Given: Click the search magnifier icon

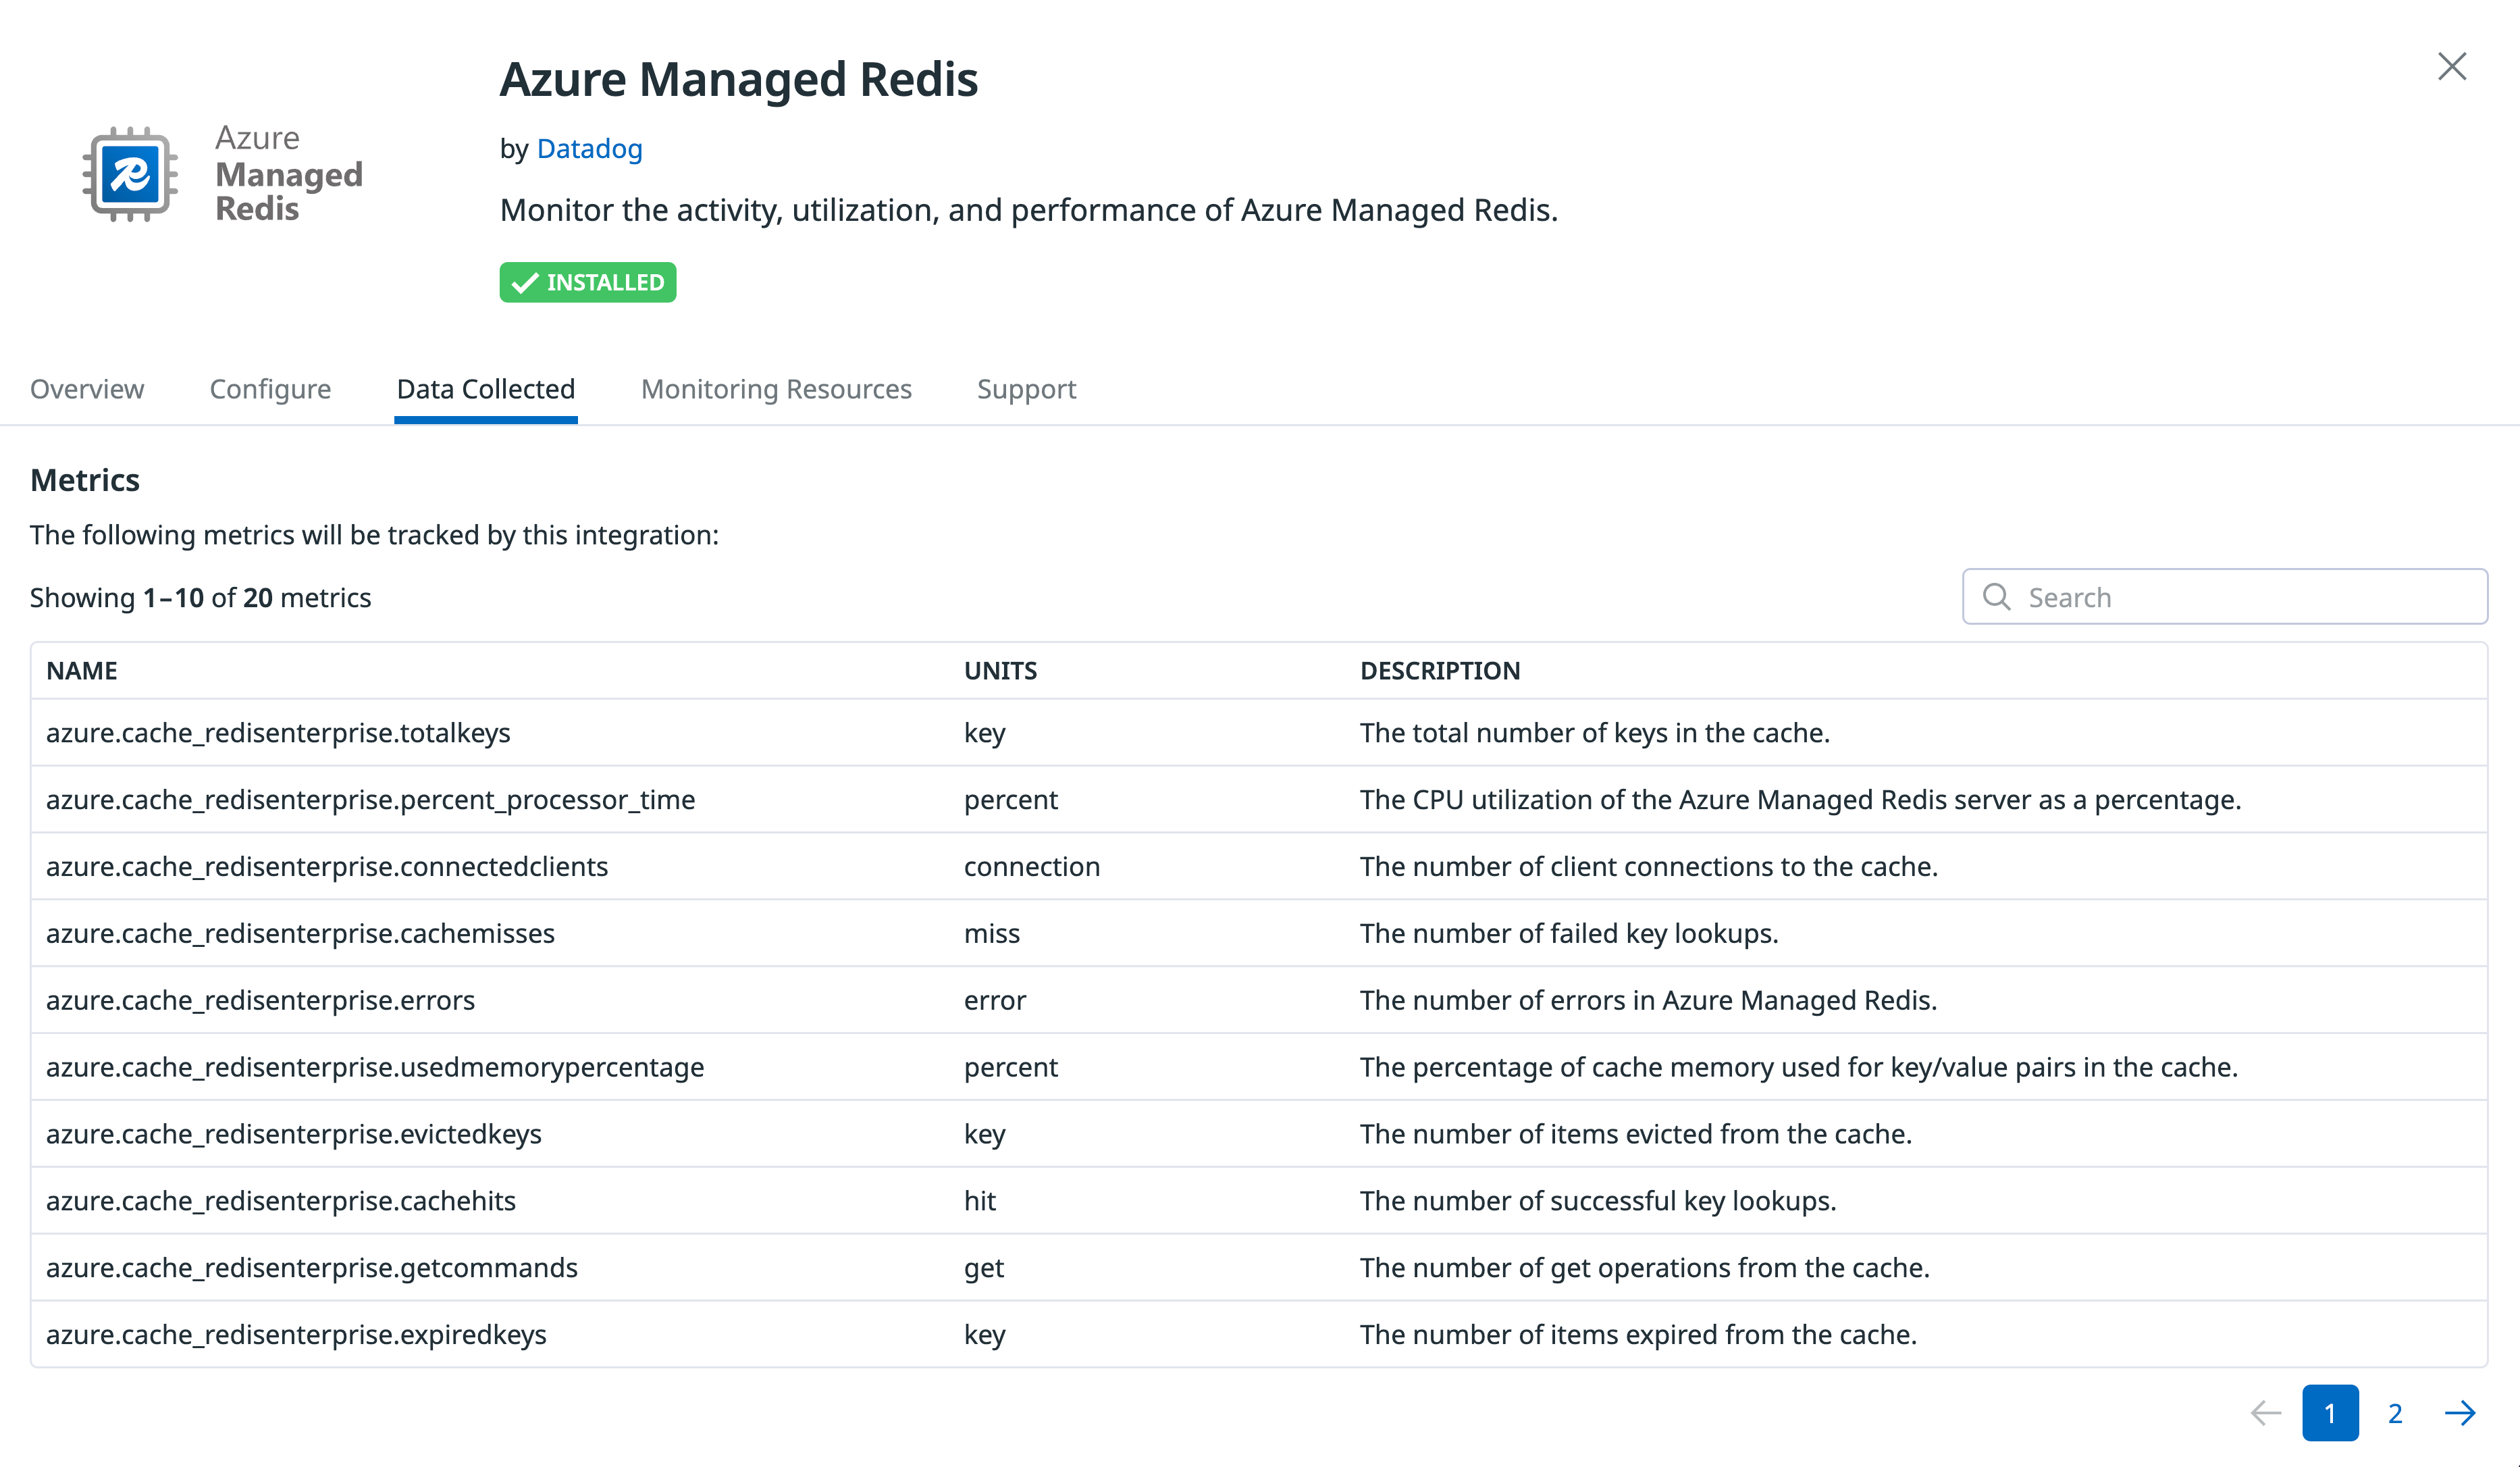Looking at the screenshot, I should tap(1996, 597).
